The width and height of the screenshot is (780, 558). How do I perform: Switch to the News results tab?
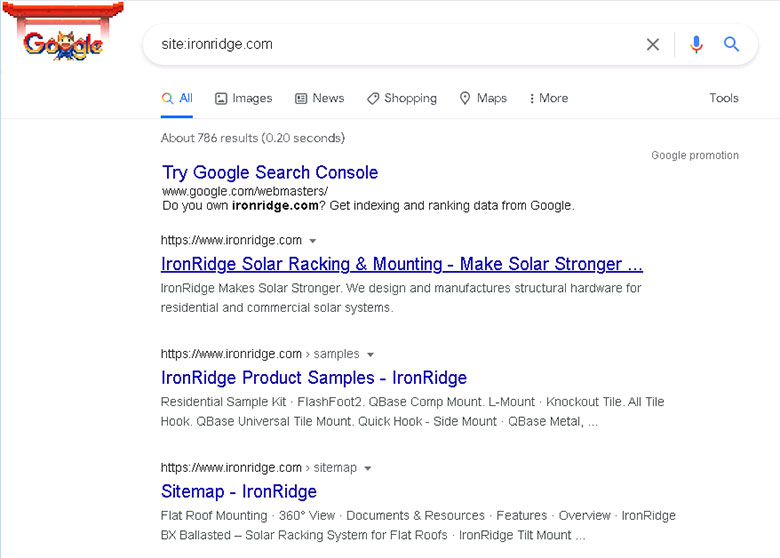point(319,98)
